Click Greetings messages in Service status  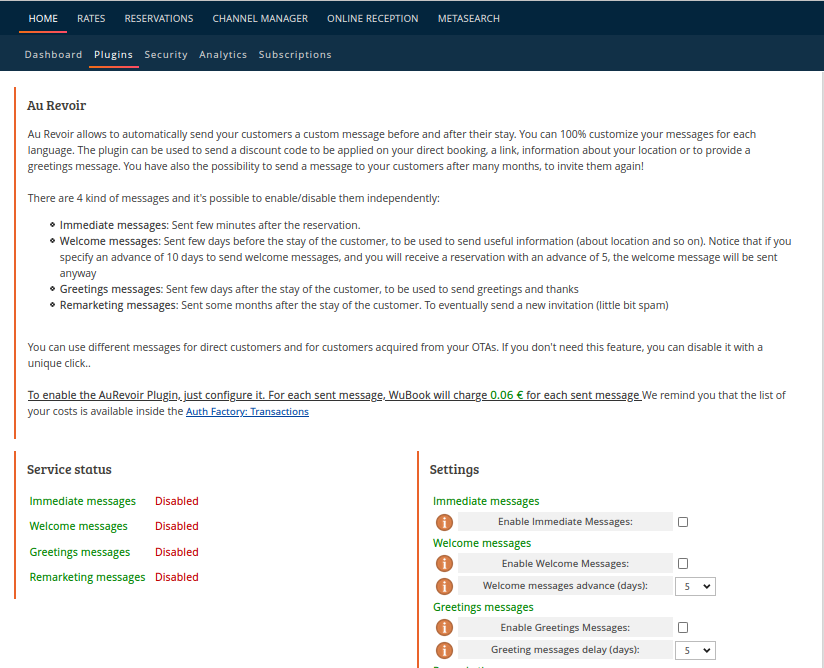pyautogui.click(x=80, y=552)
